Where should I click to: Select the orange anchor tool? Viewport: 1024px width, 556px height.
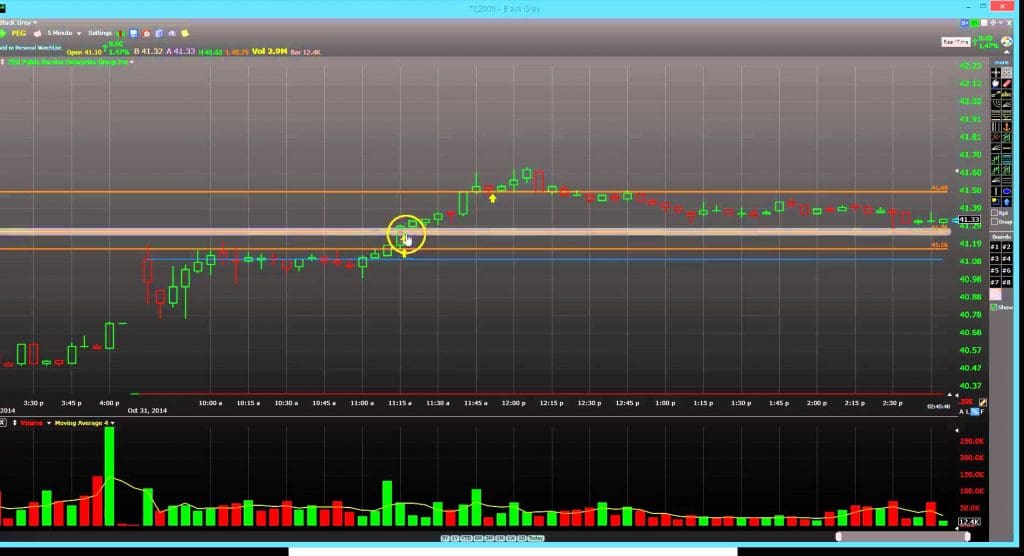tap(1006, 127)
